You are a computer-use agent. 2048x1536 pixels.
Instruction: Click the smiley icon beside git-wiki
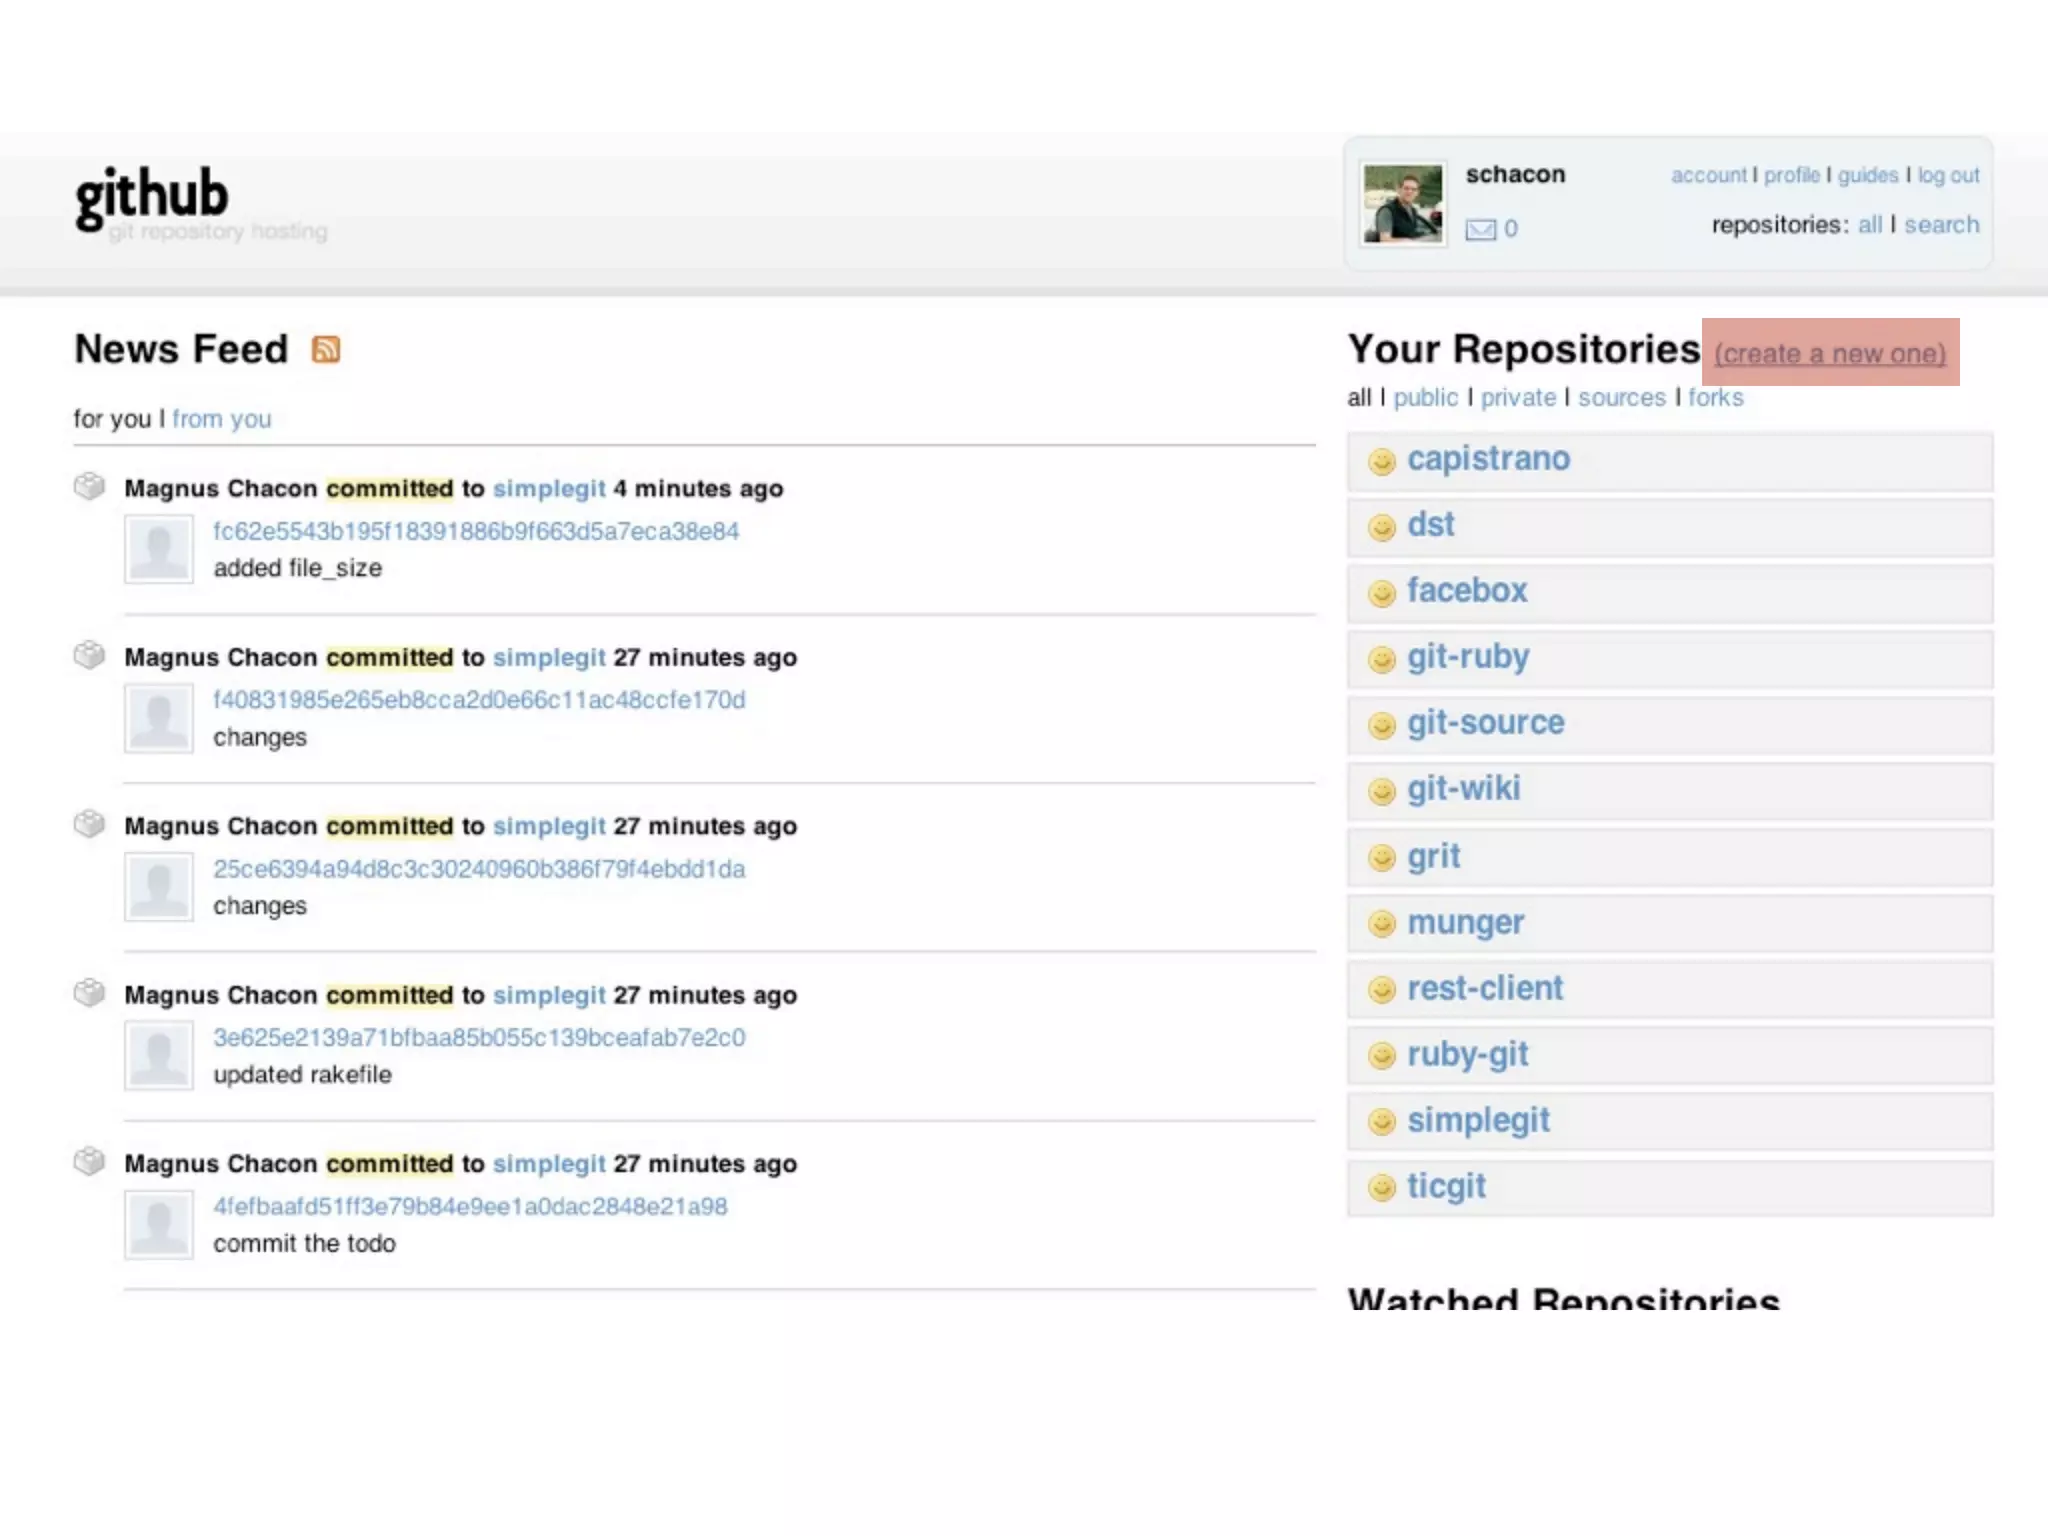[1382, 791]
